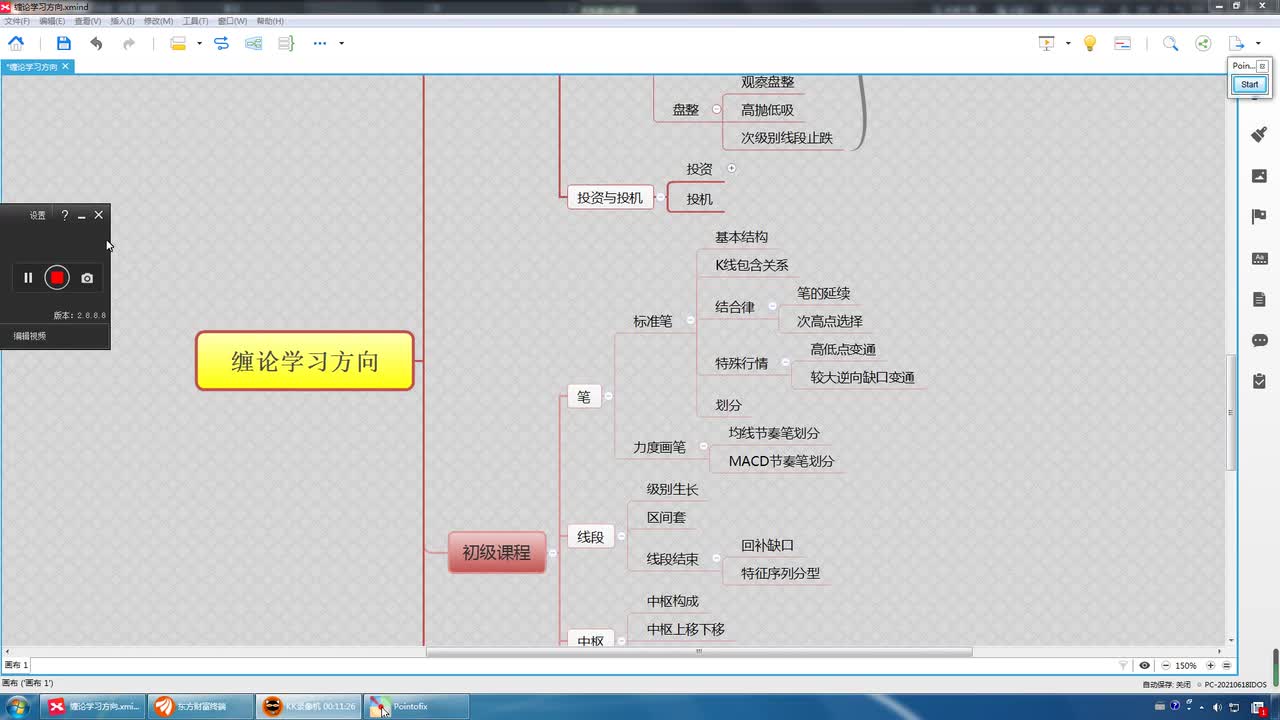Open recorder 设置 settings
The width and height of the screenshot is (1280, 720).
tap(38, 215)
